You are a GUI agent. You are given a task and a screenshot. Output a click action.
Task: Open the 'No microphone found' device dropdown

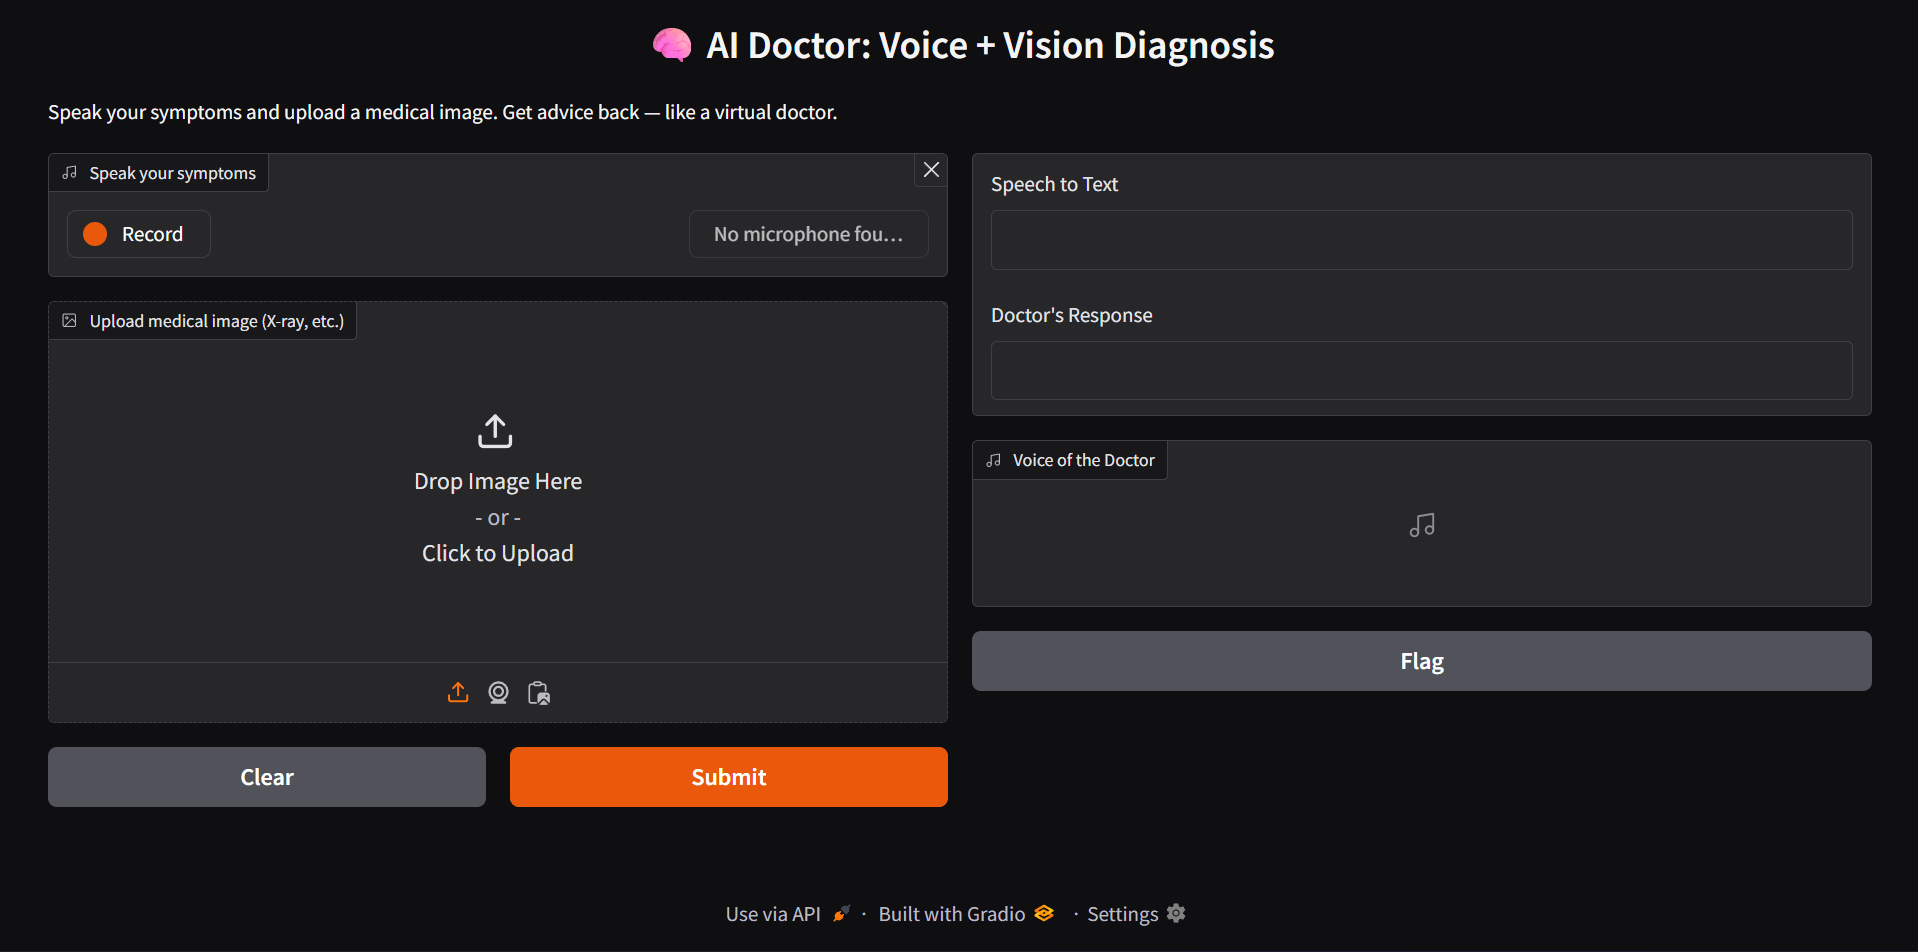pyautogui.click(x=808, y=234)
